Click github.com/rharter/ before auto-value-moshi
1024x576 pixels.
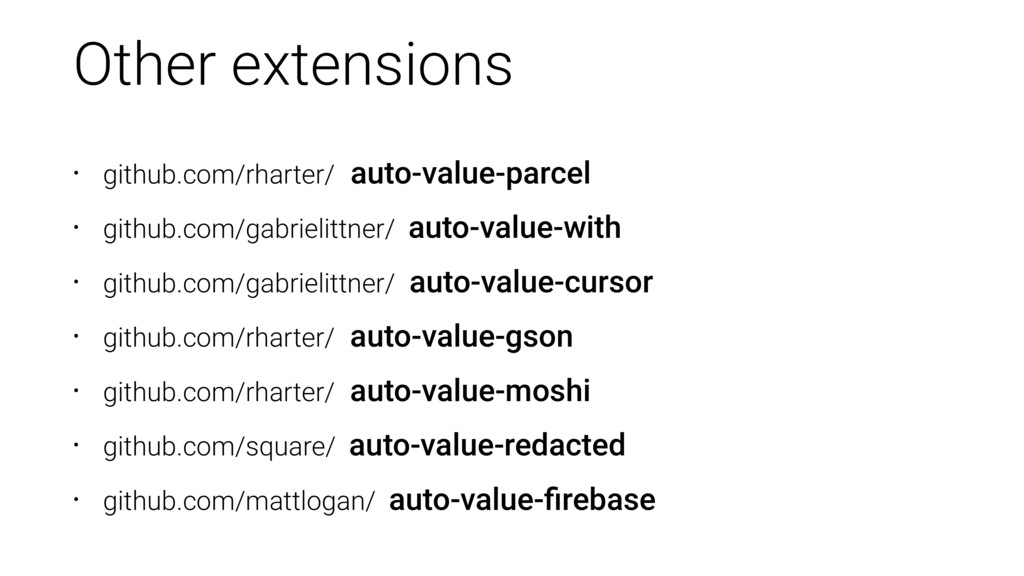click(218, 392)
